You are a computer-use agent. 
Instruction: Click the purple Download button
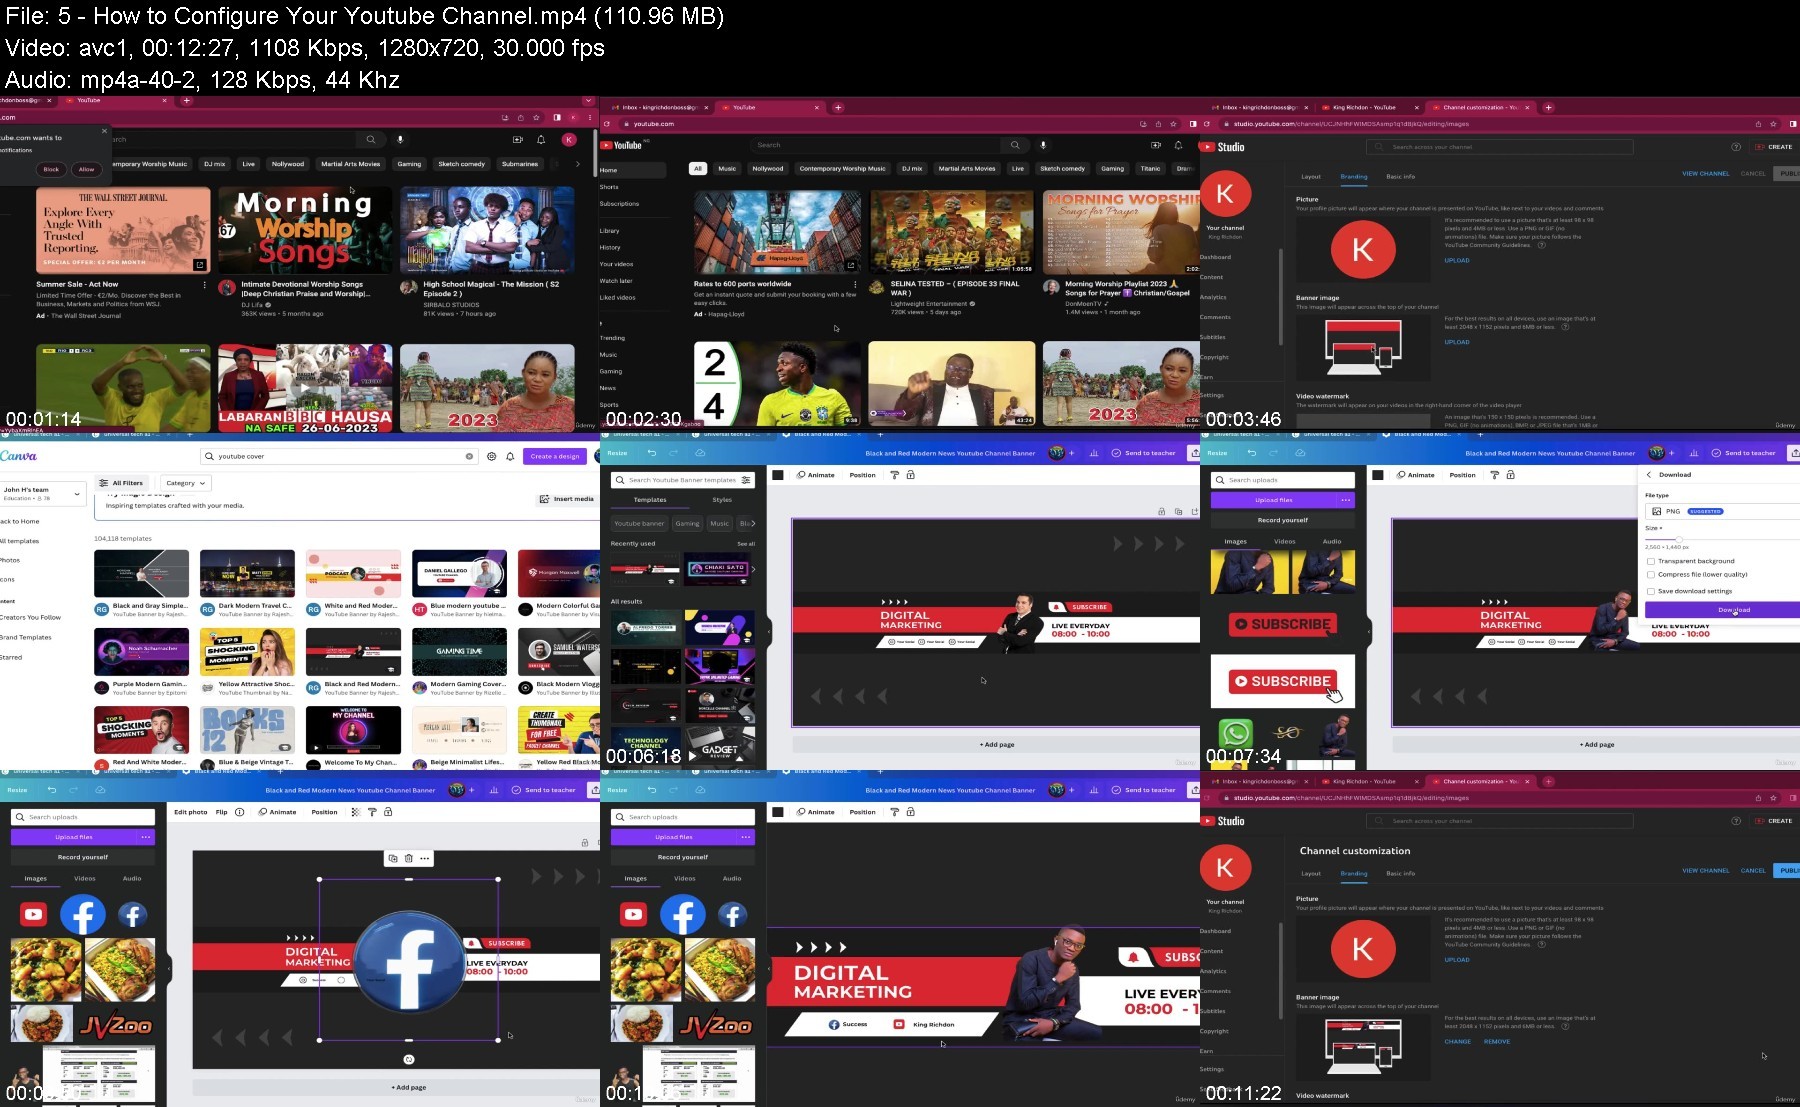click(x=1722, y=610)
